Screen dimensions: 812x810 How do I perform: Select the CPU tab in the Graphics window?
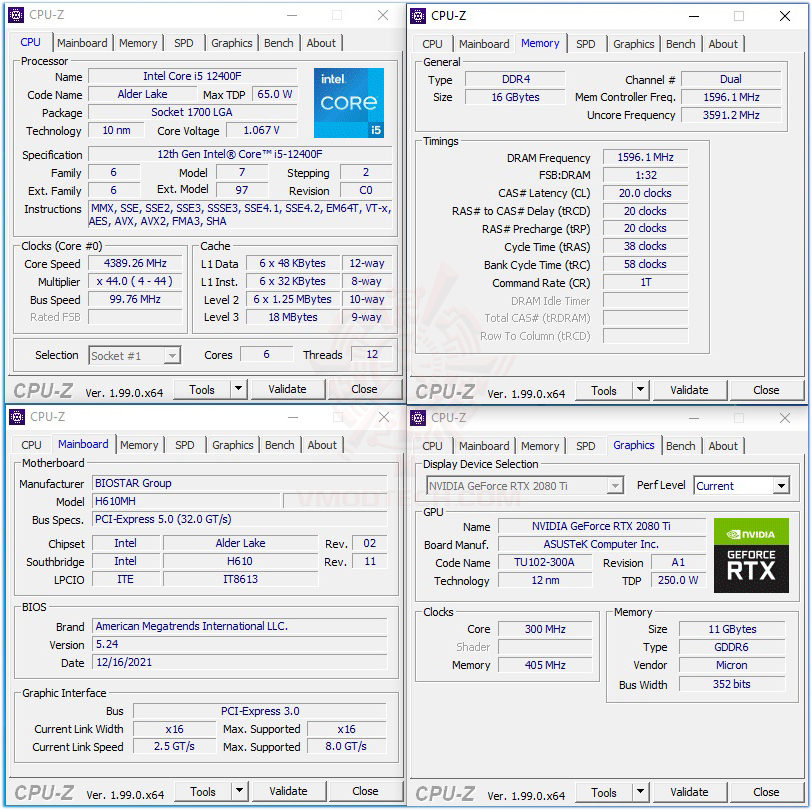pyautogui.click(x=432, y=446)
